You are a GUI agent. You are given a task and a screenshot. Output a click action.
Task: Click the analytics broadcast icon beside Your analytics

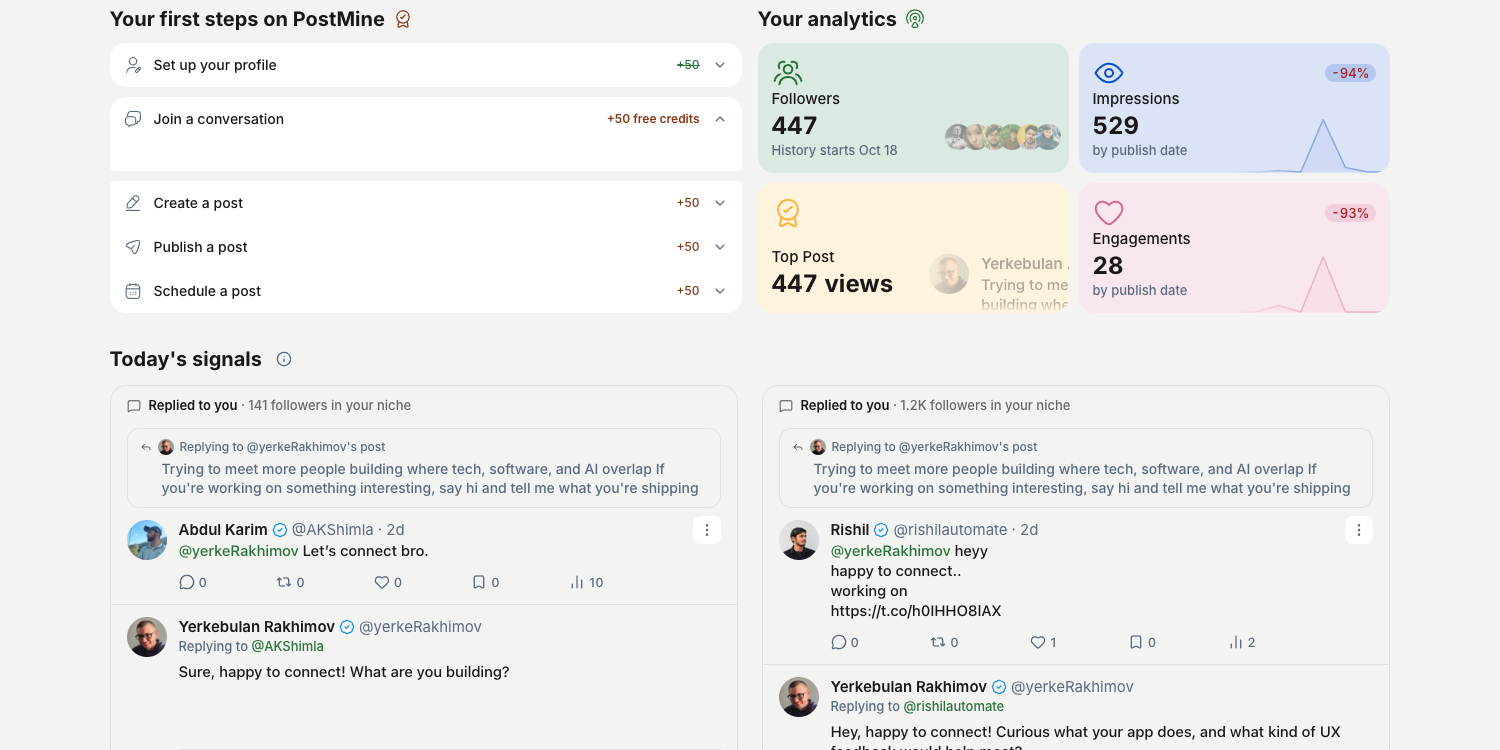click(914, 19)
